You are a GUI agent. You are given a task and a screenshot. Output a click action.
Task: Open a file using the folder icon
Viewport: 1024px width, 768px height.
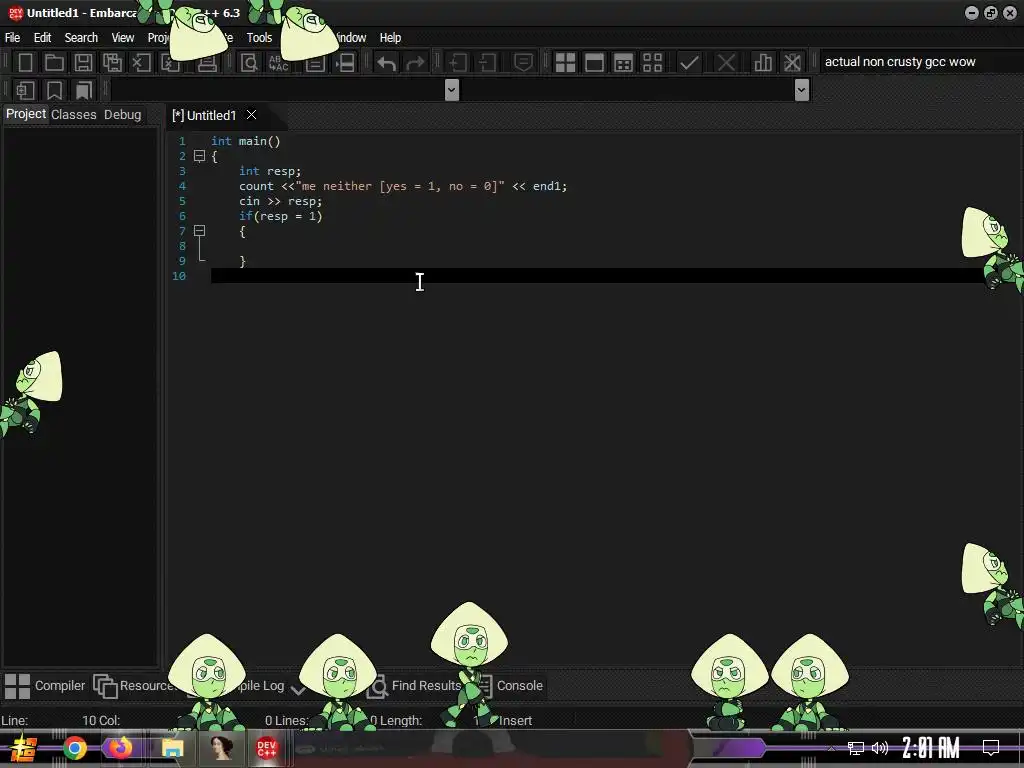54,63
